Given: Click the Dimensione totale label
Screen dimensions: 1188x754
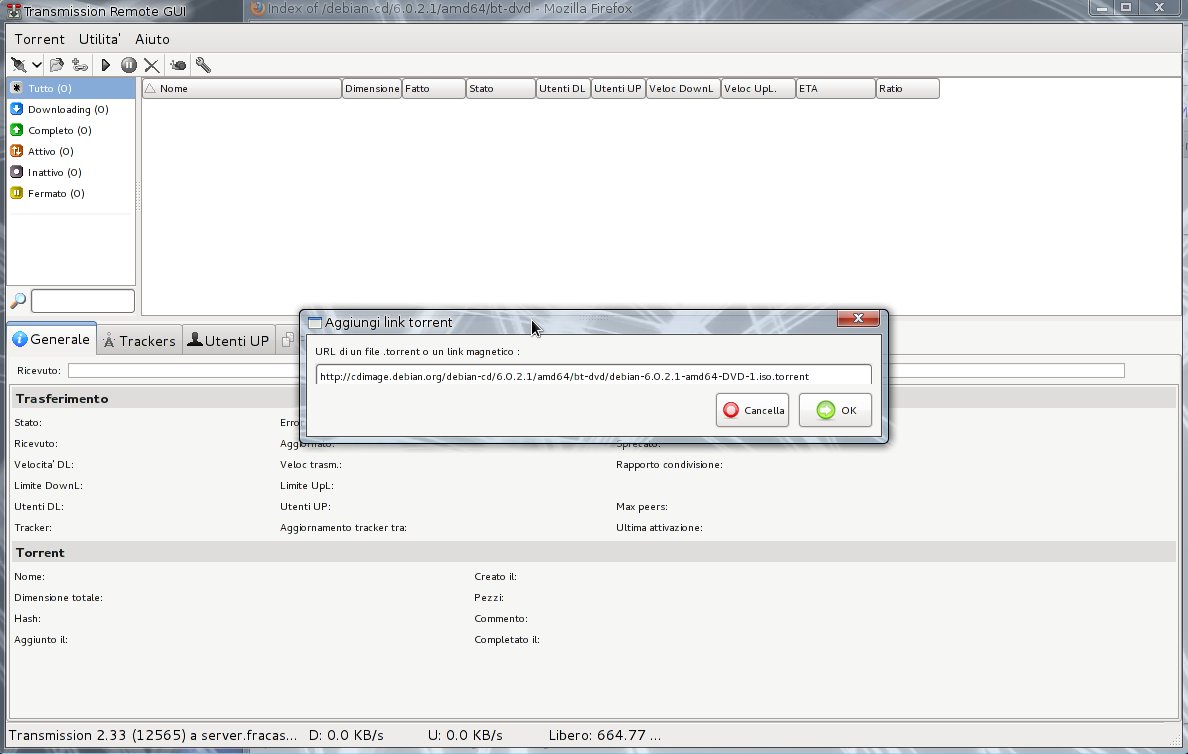Looking at the screenshot, I should pos(58,598).
